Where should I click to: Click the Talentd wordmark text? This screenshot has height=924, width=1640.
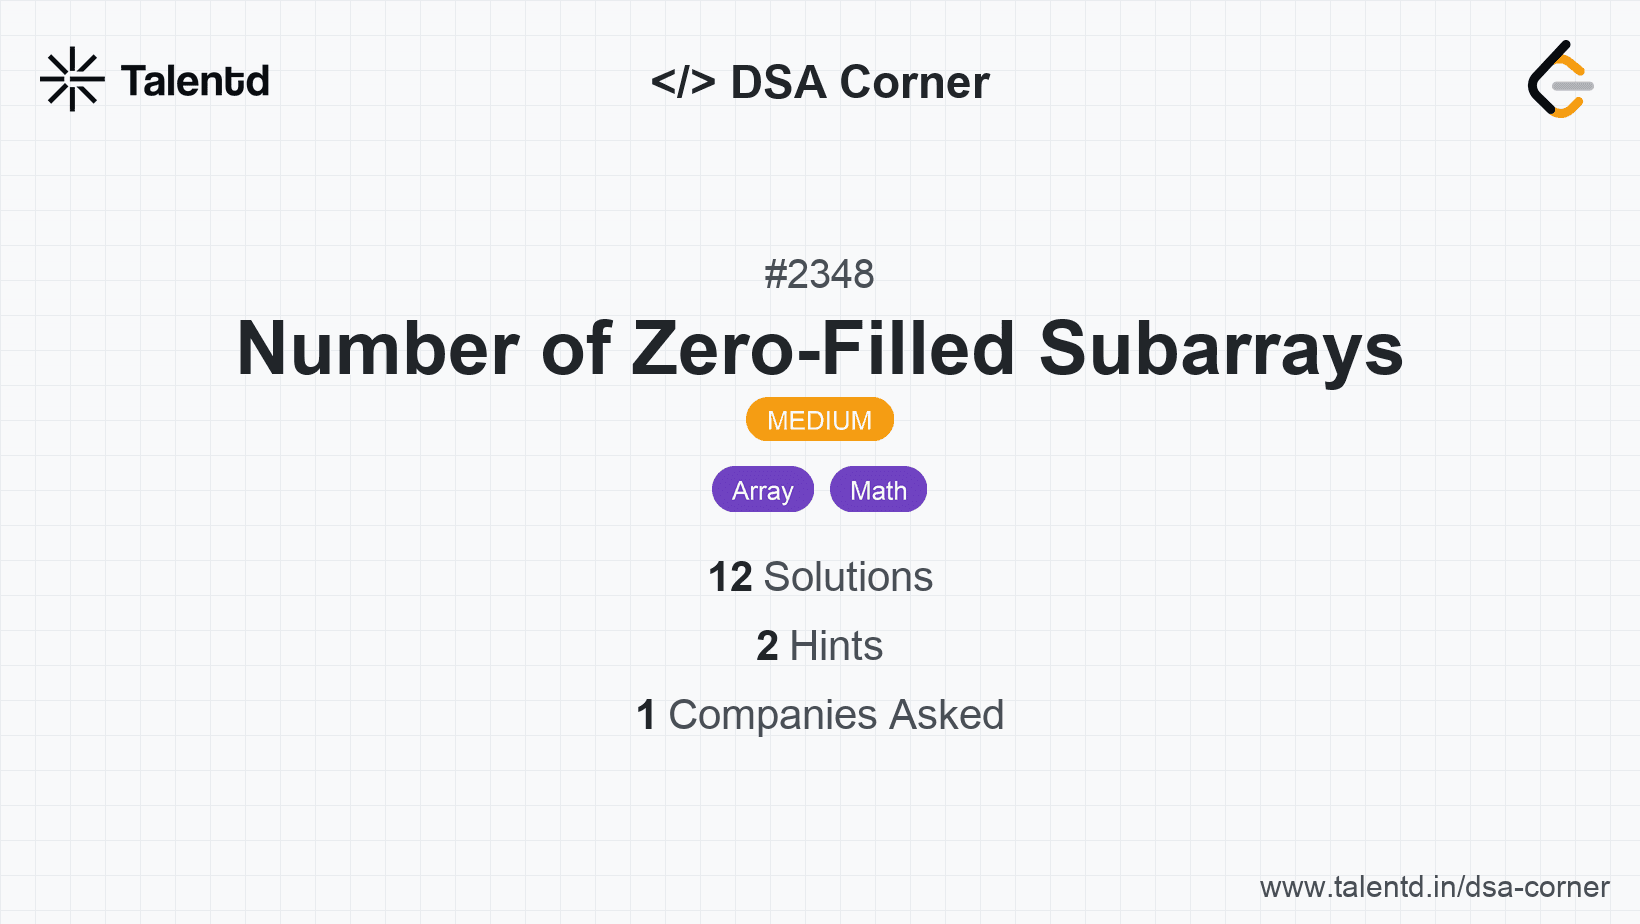click(195, 81)
